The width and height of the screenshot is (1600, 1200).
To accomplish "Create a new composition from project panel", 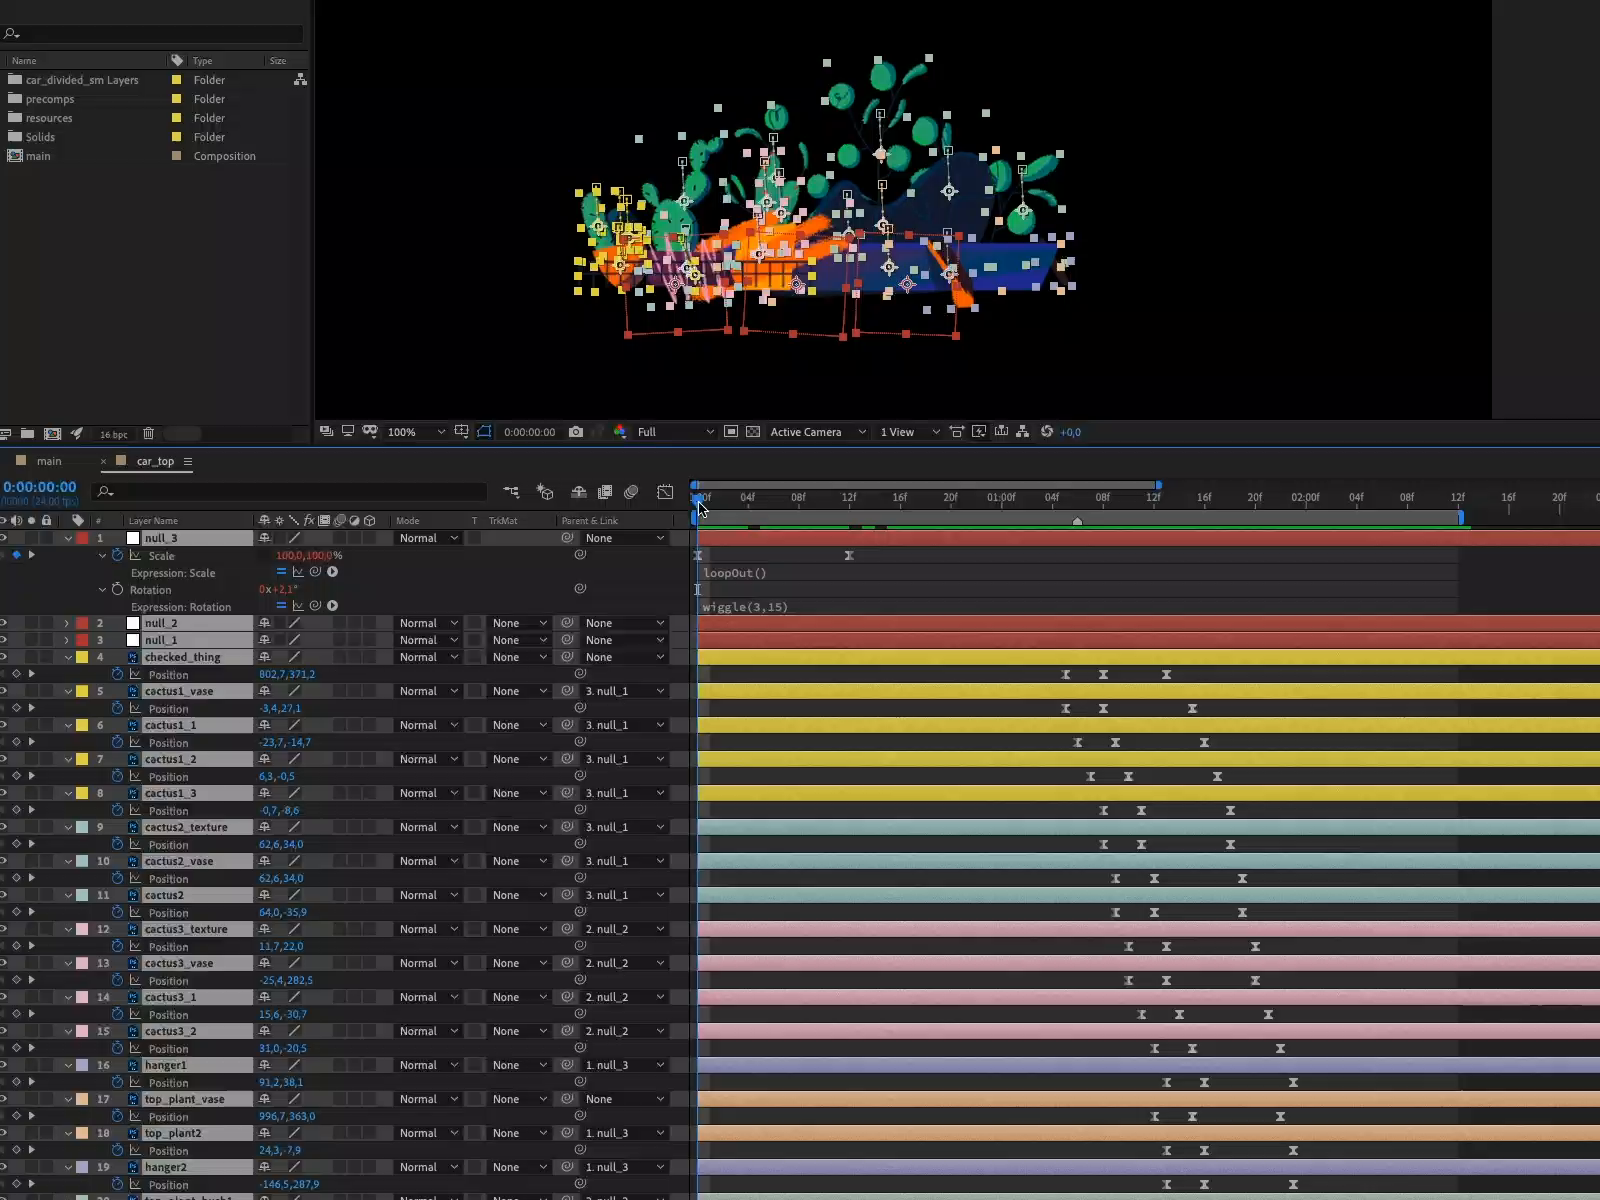I will point(52,434).
